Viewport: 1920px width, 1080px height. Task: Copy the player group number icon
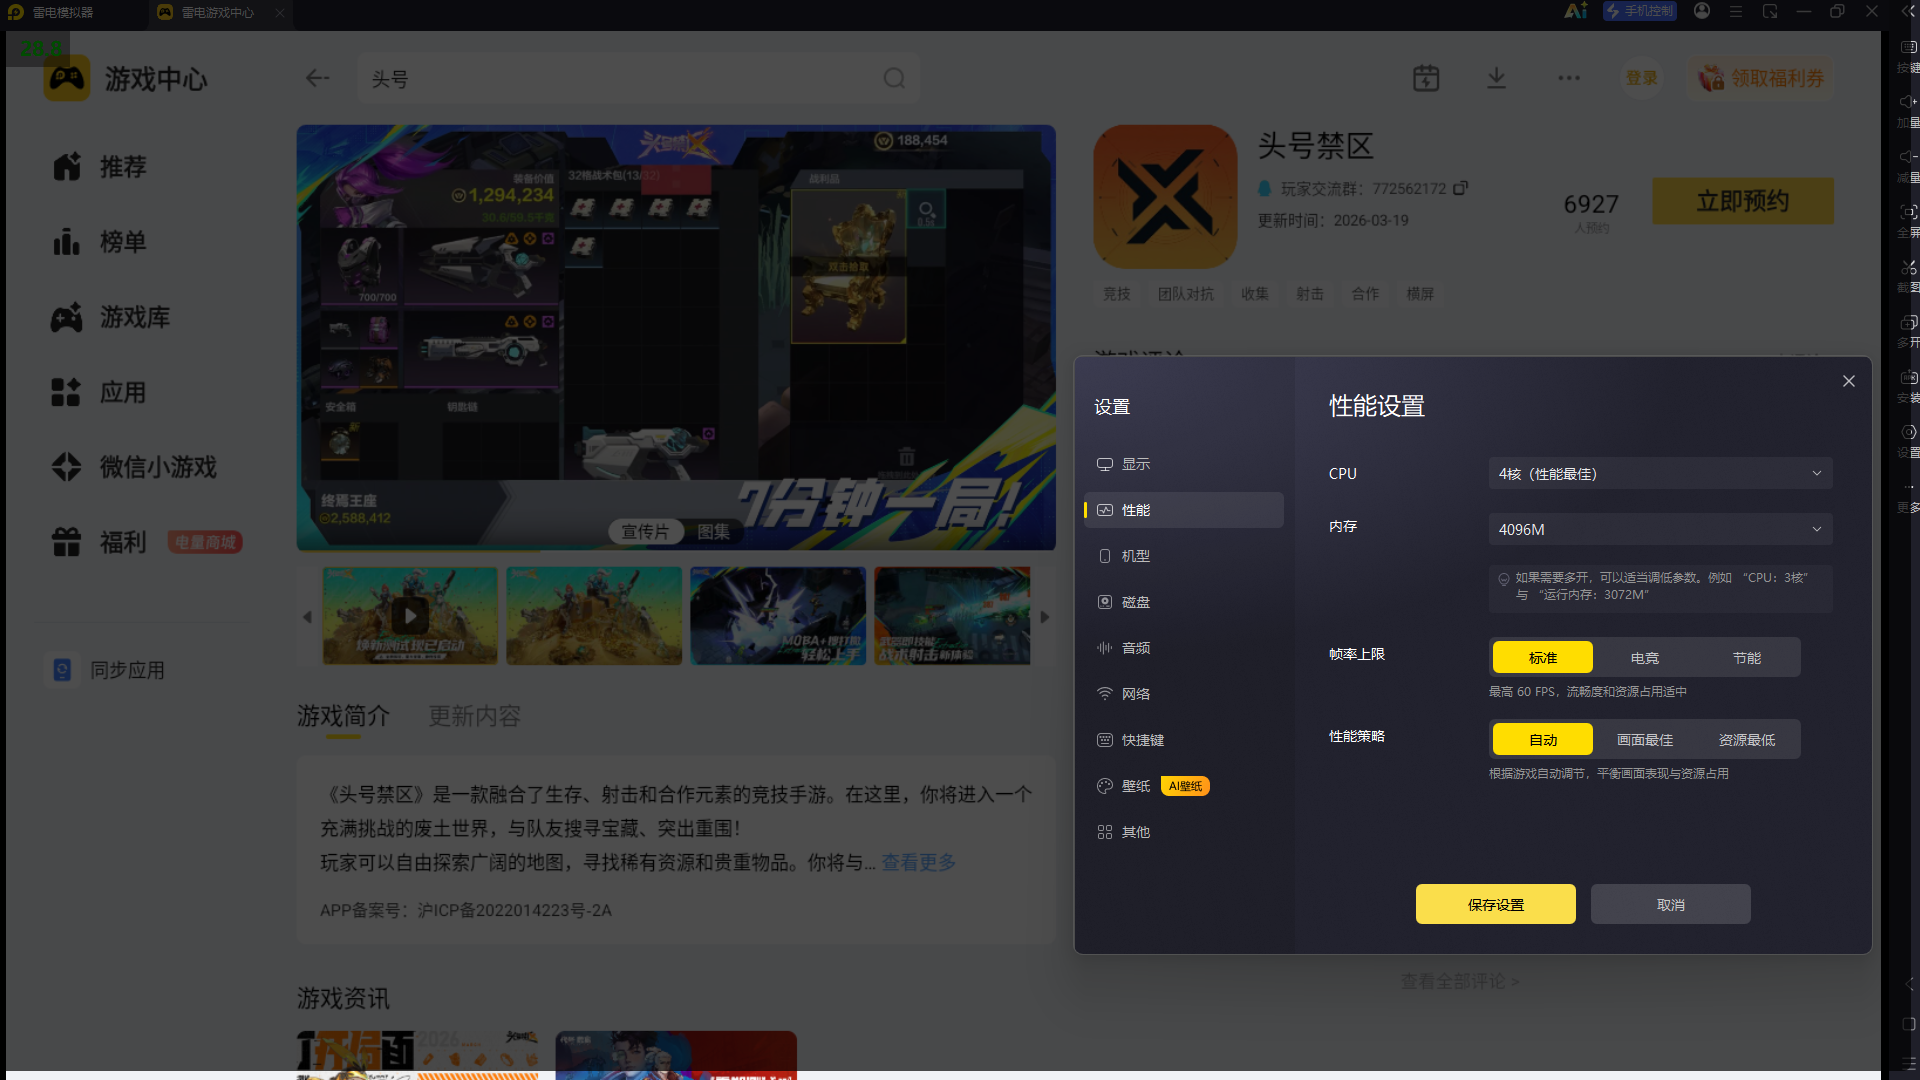click(x=1460, y=188)
